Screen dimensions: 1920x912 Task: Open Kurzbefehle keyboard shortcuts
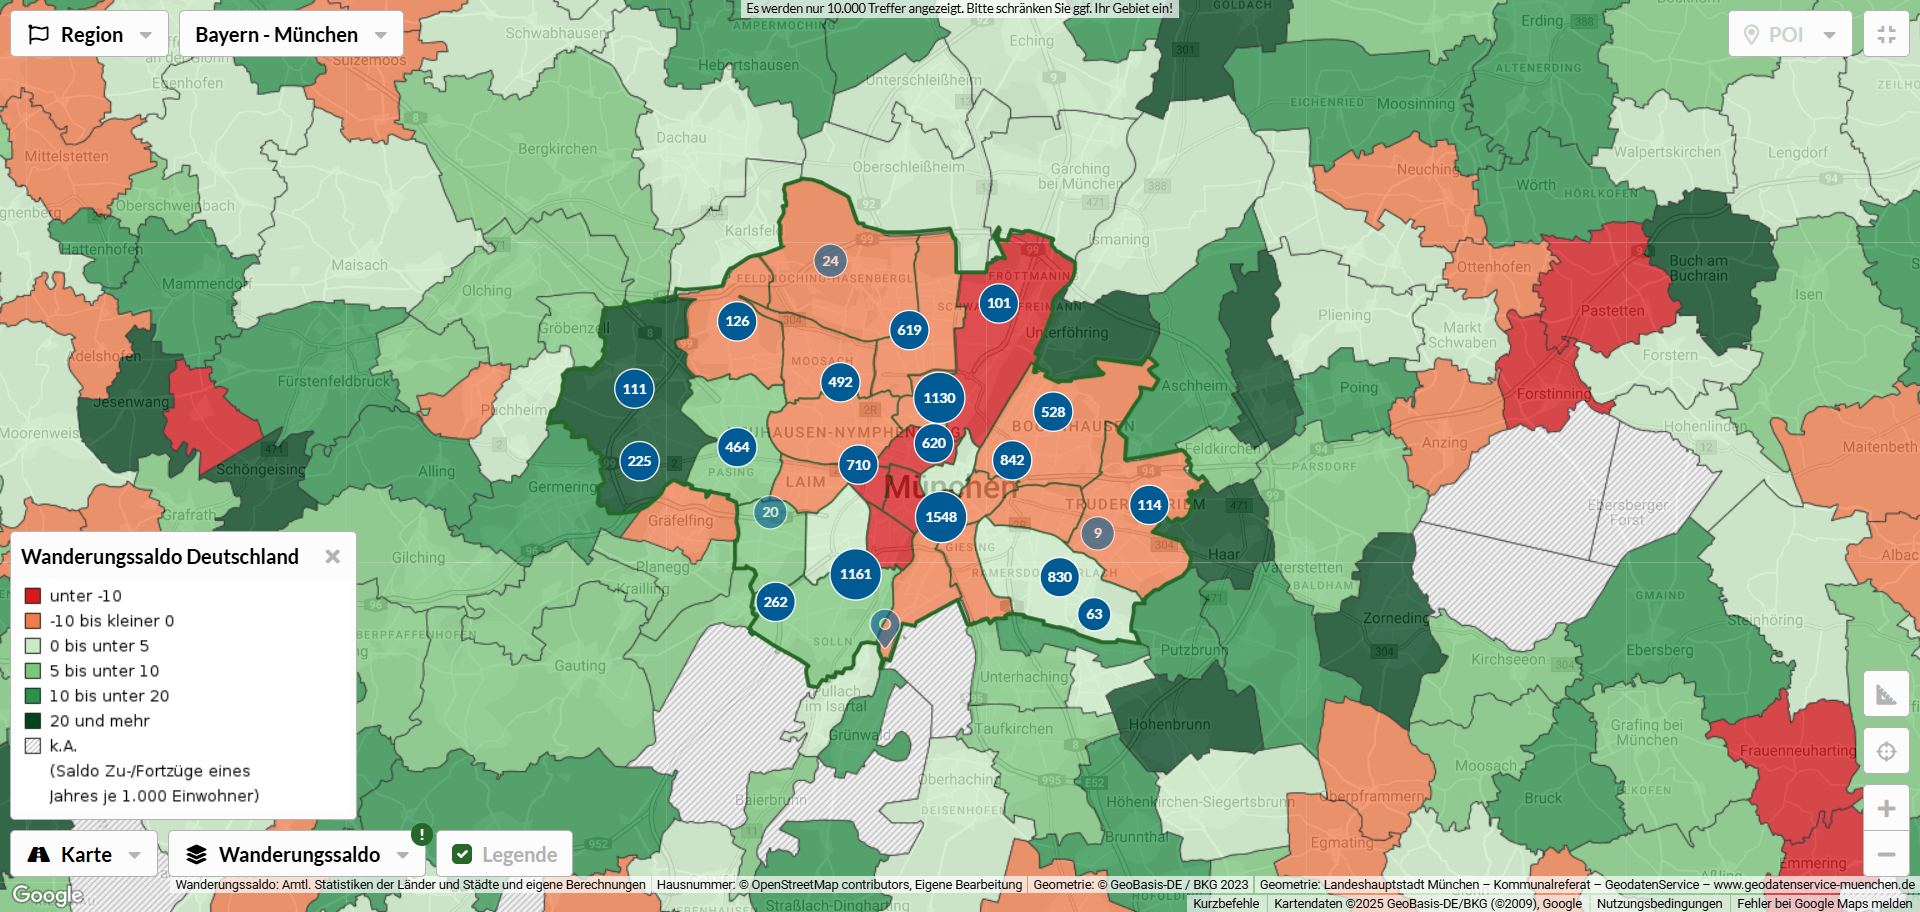(1226, 904)
